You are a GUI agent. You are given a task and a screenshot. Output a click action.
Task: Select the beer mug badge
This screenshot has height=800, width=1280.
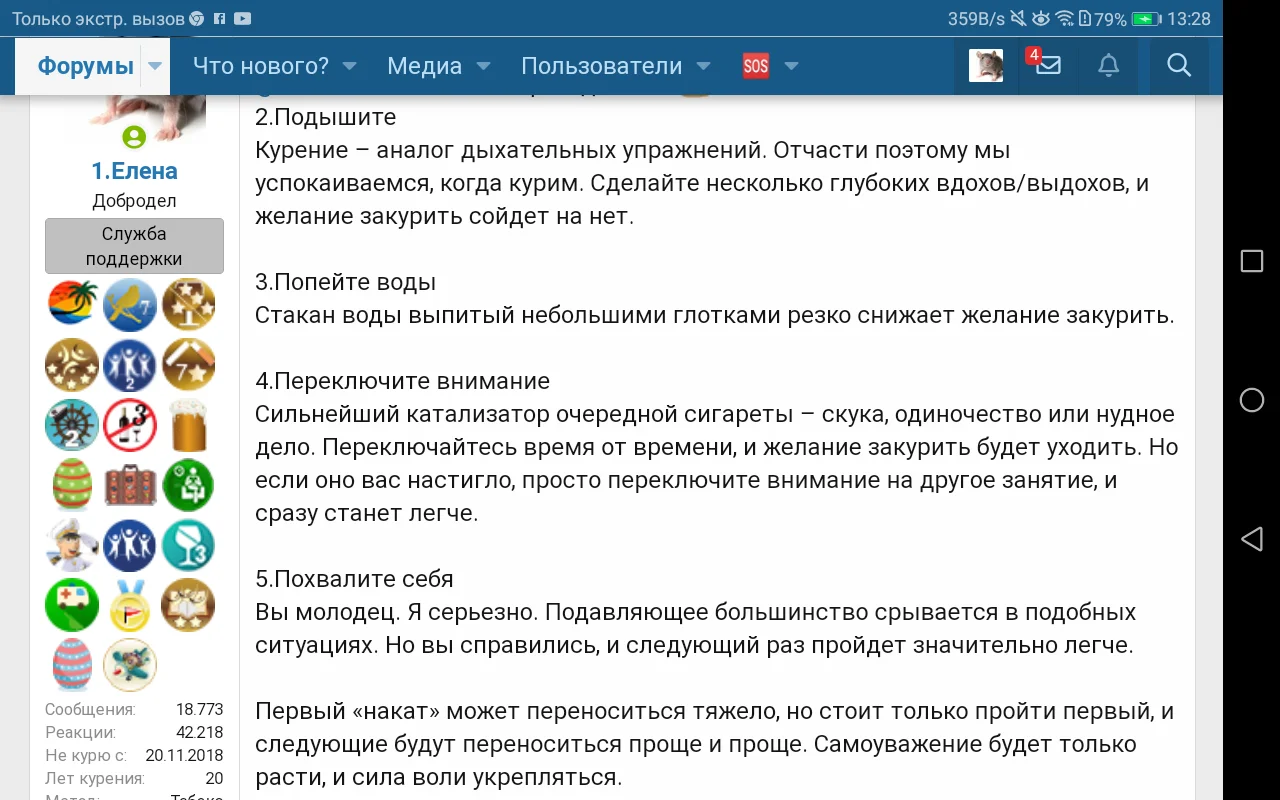coord(187,424)
